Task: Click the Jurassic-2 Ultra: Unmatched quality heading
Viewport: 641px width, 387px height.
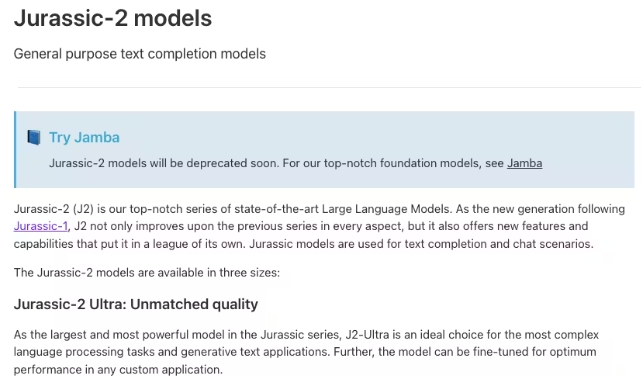Action: pyautogui.click(x=136, y=304)
